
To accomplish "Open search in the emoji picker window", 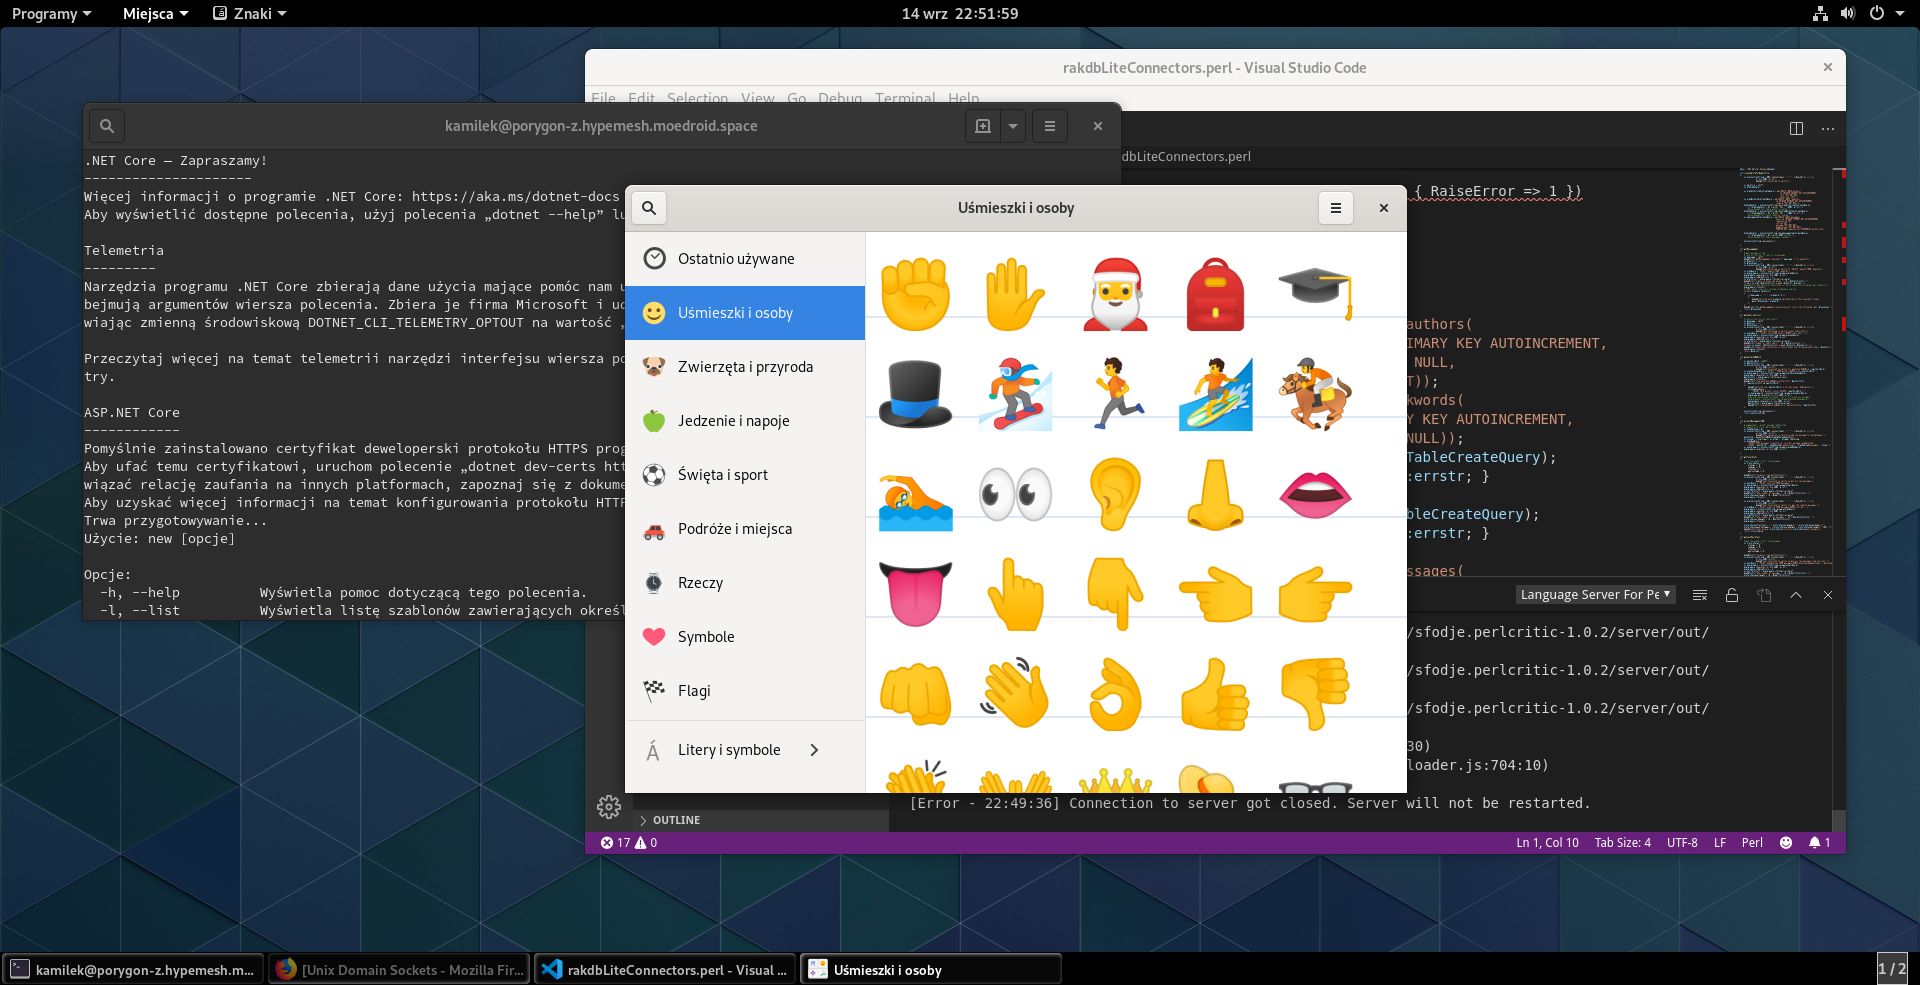I will point(649,208).
